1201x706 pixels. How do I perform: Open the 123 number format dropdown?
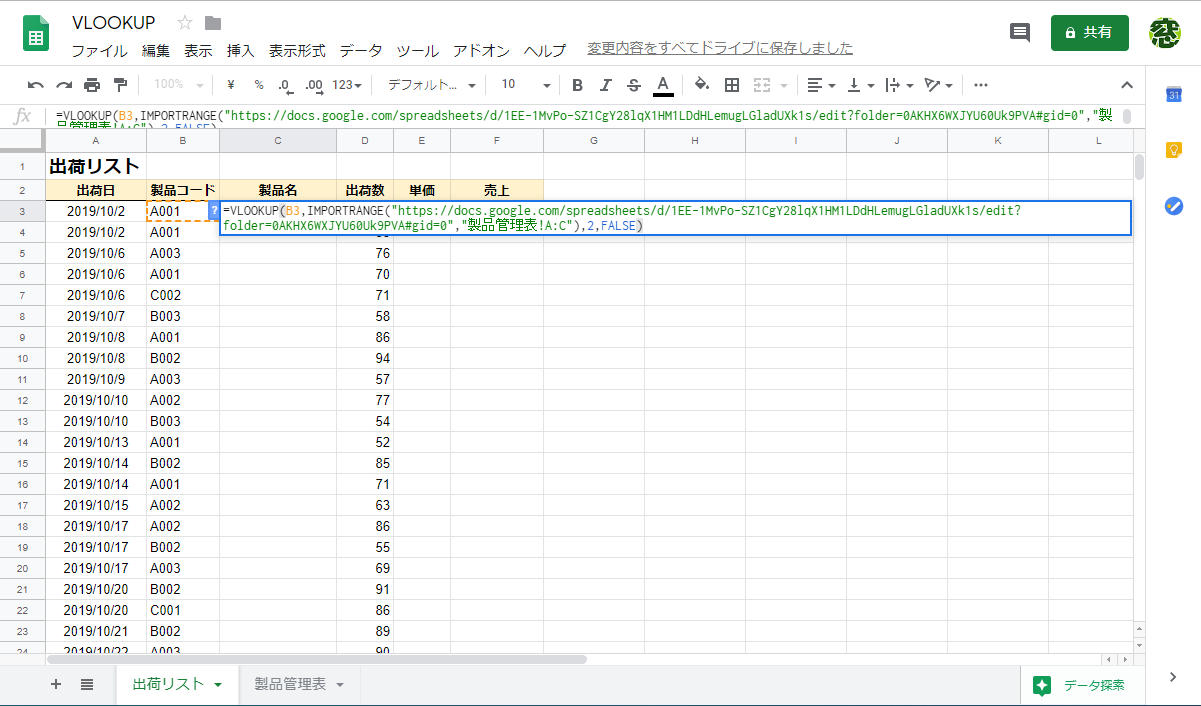point(347,85)
